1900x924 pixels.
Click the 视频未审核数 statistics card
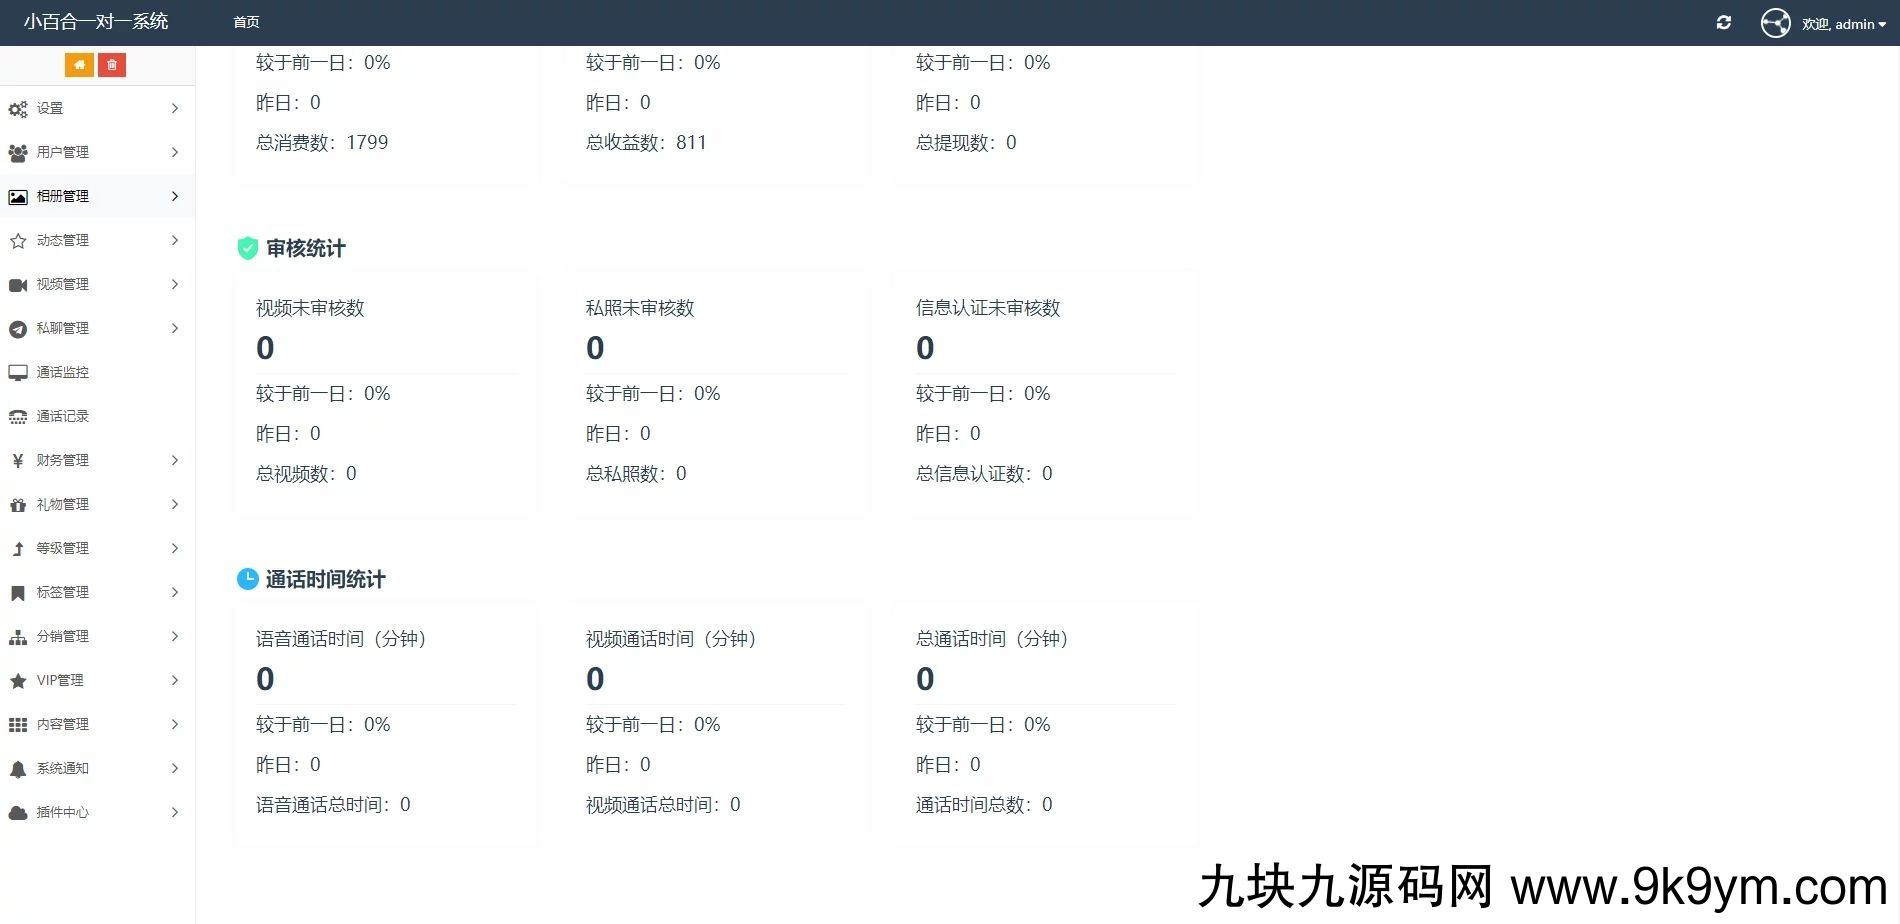coord(385,390)
